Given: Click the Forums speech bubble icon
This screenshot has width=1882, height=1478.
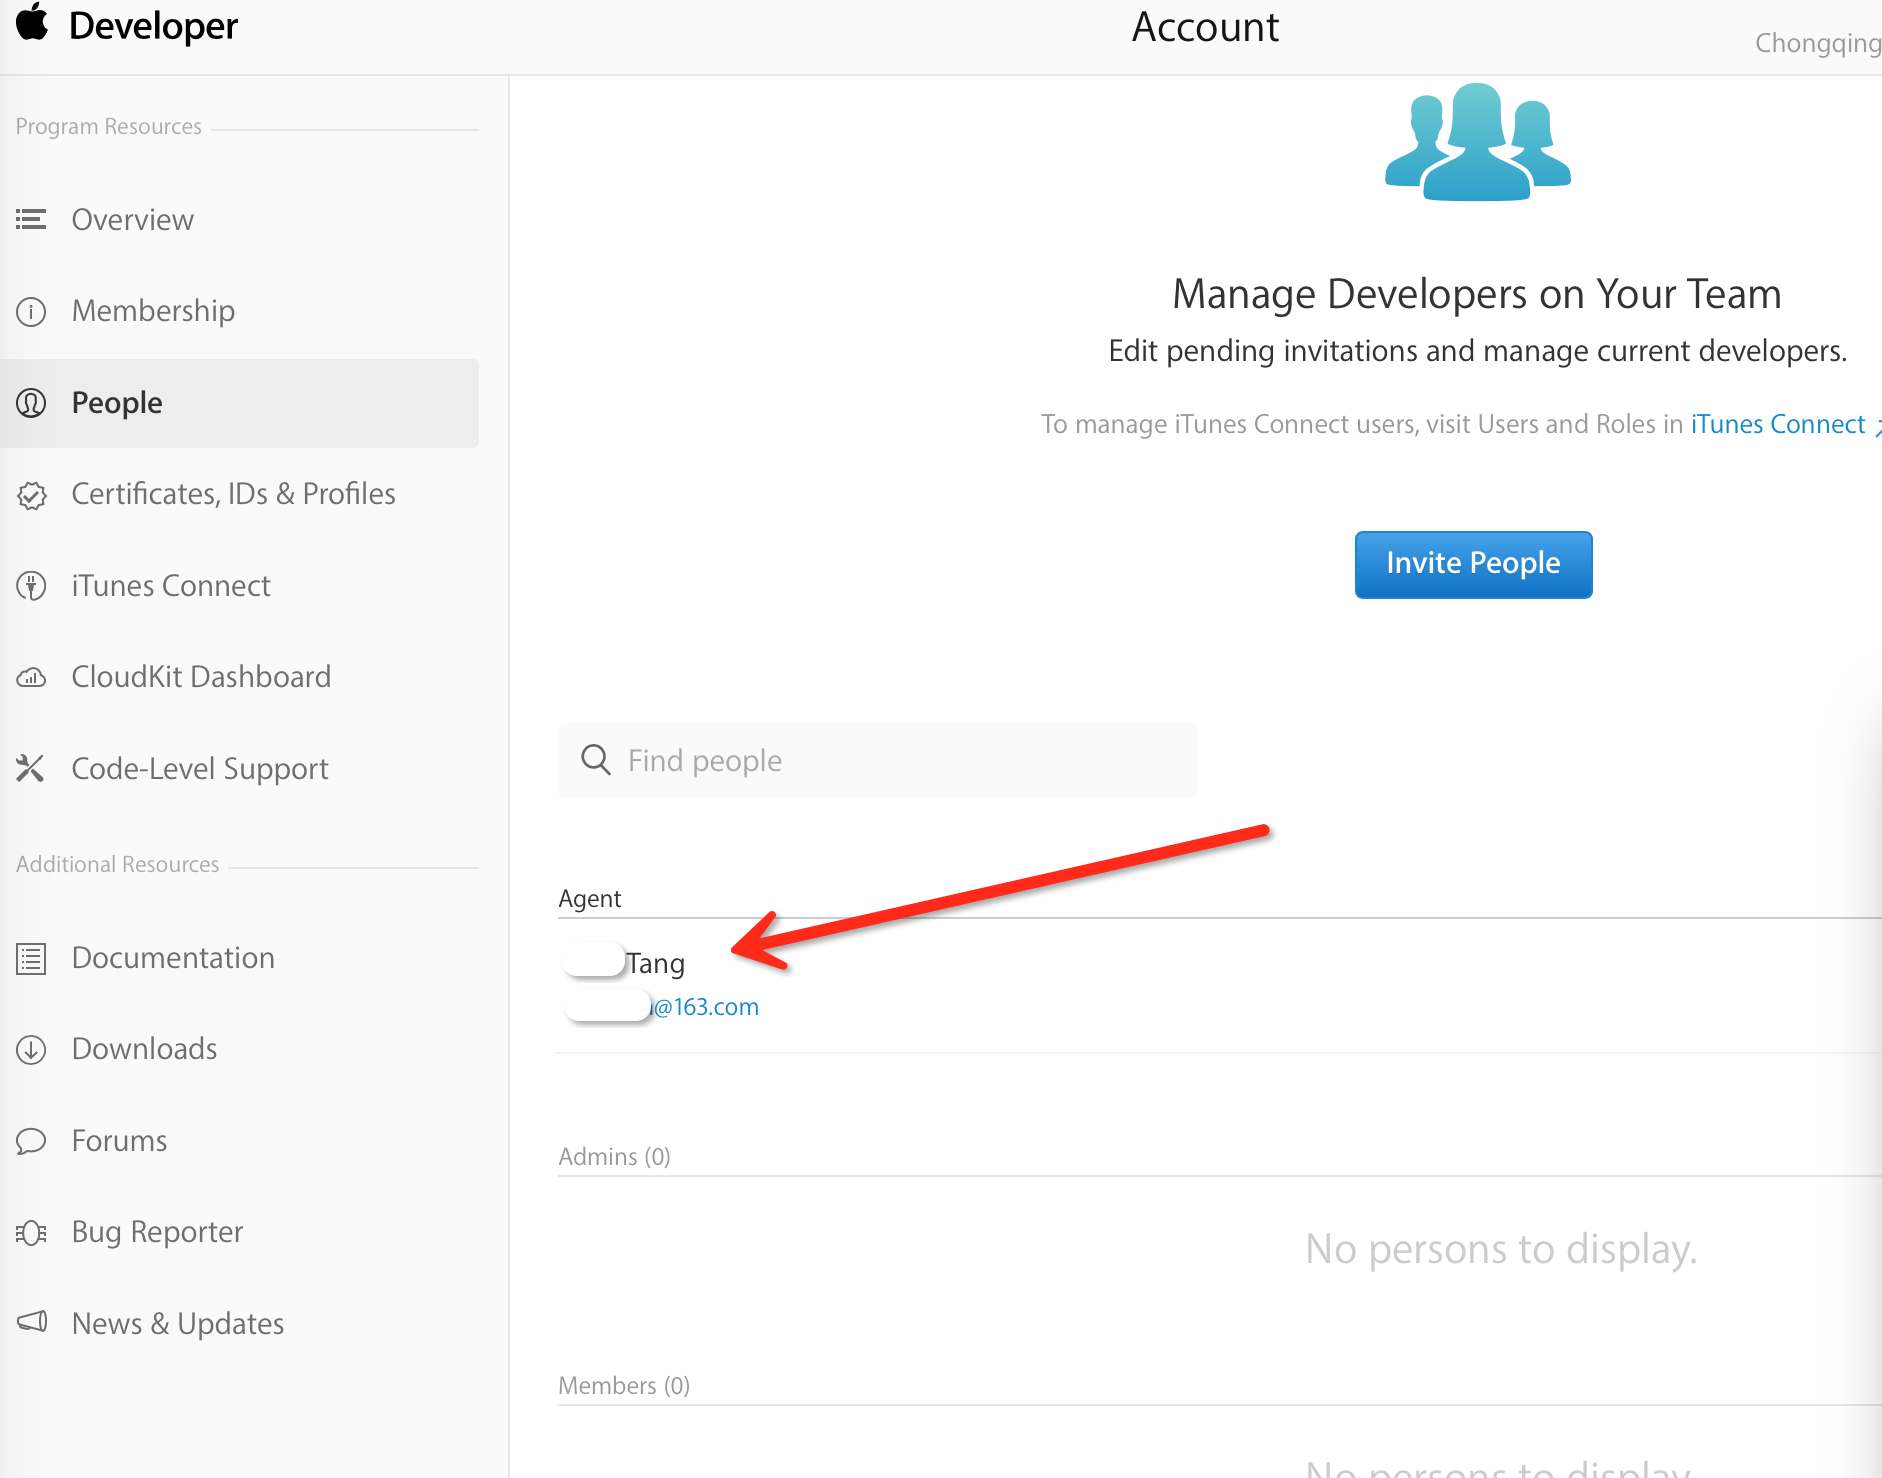Looking at the screenshot, I should (31, 1141).
